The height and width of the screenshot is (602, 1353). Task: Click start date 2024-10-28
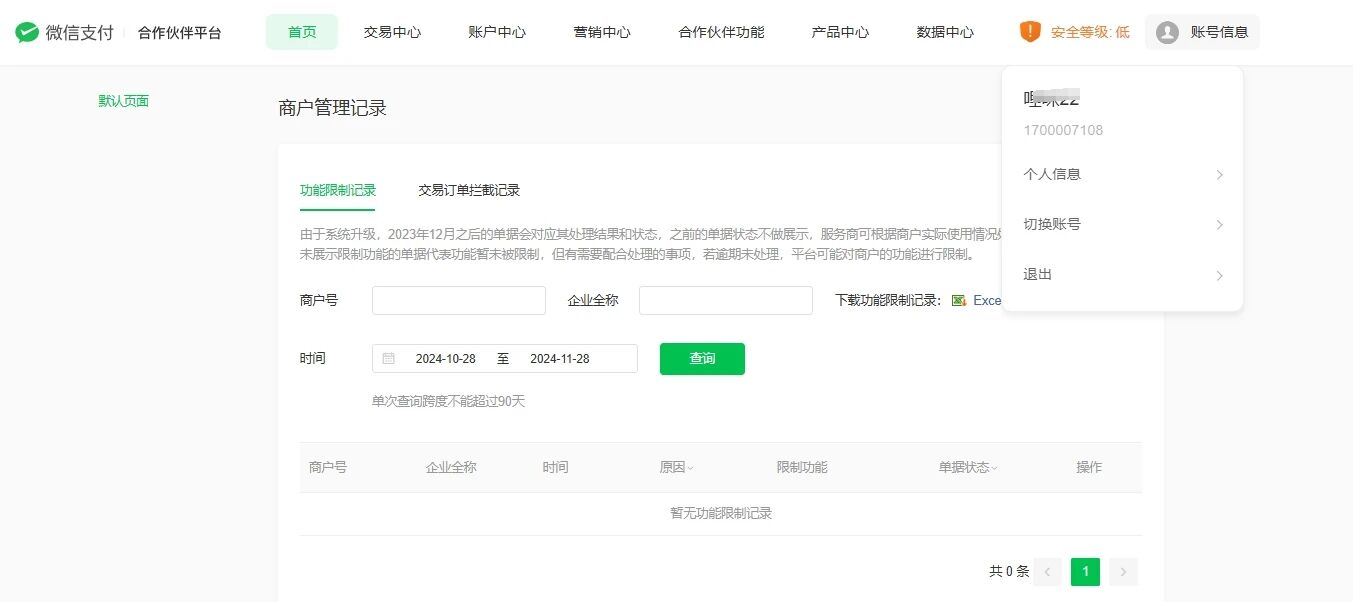coord(446,359)
